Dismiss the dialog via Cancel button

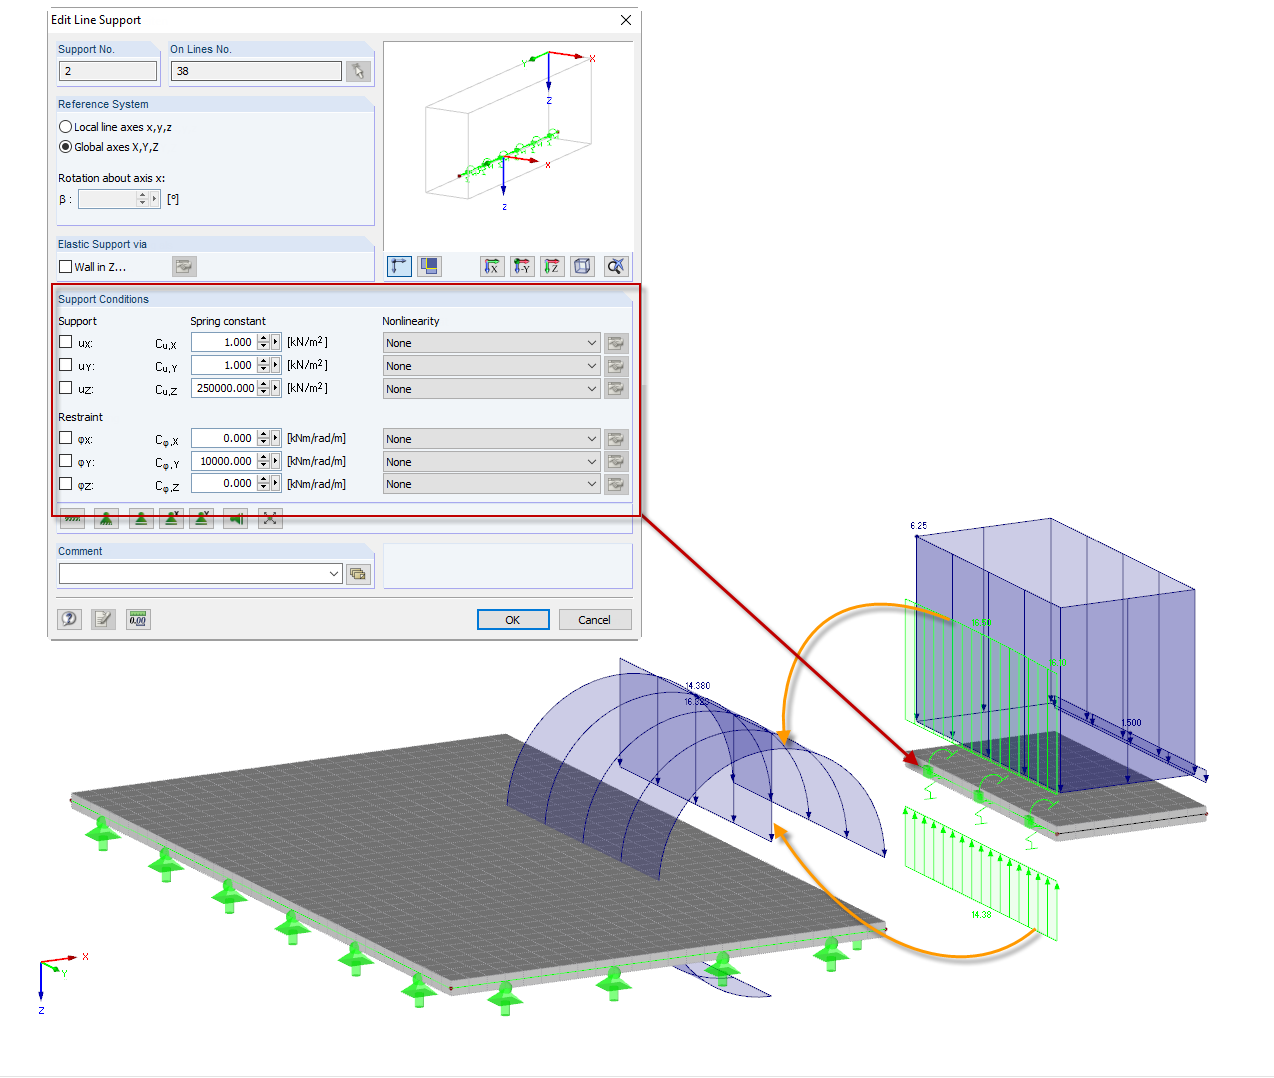(595, 619)
